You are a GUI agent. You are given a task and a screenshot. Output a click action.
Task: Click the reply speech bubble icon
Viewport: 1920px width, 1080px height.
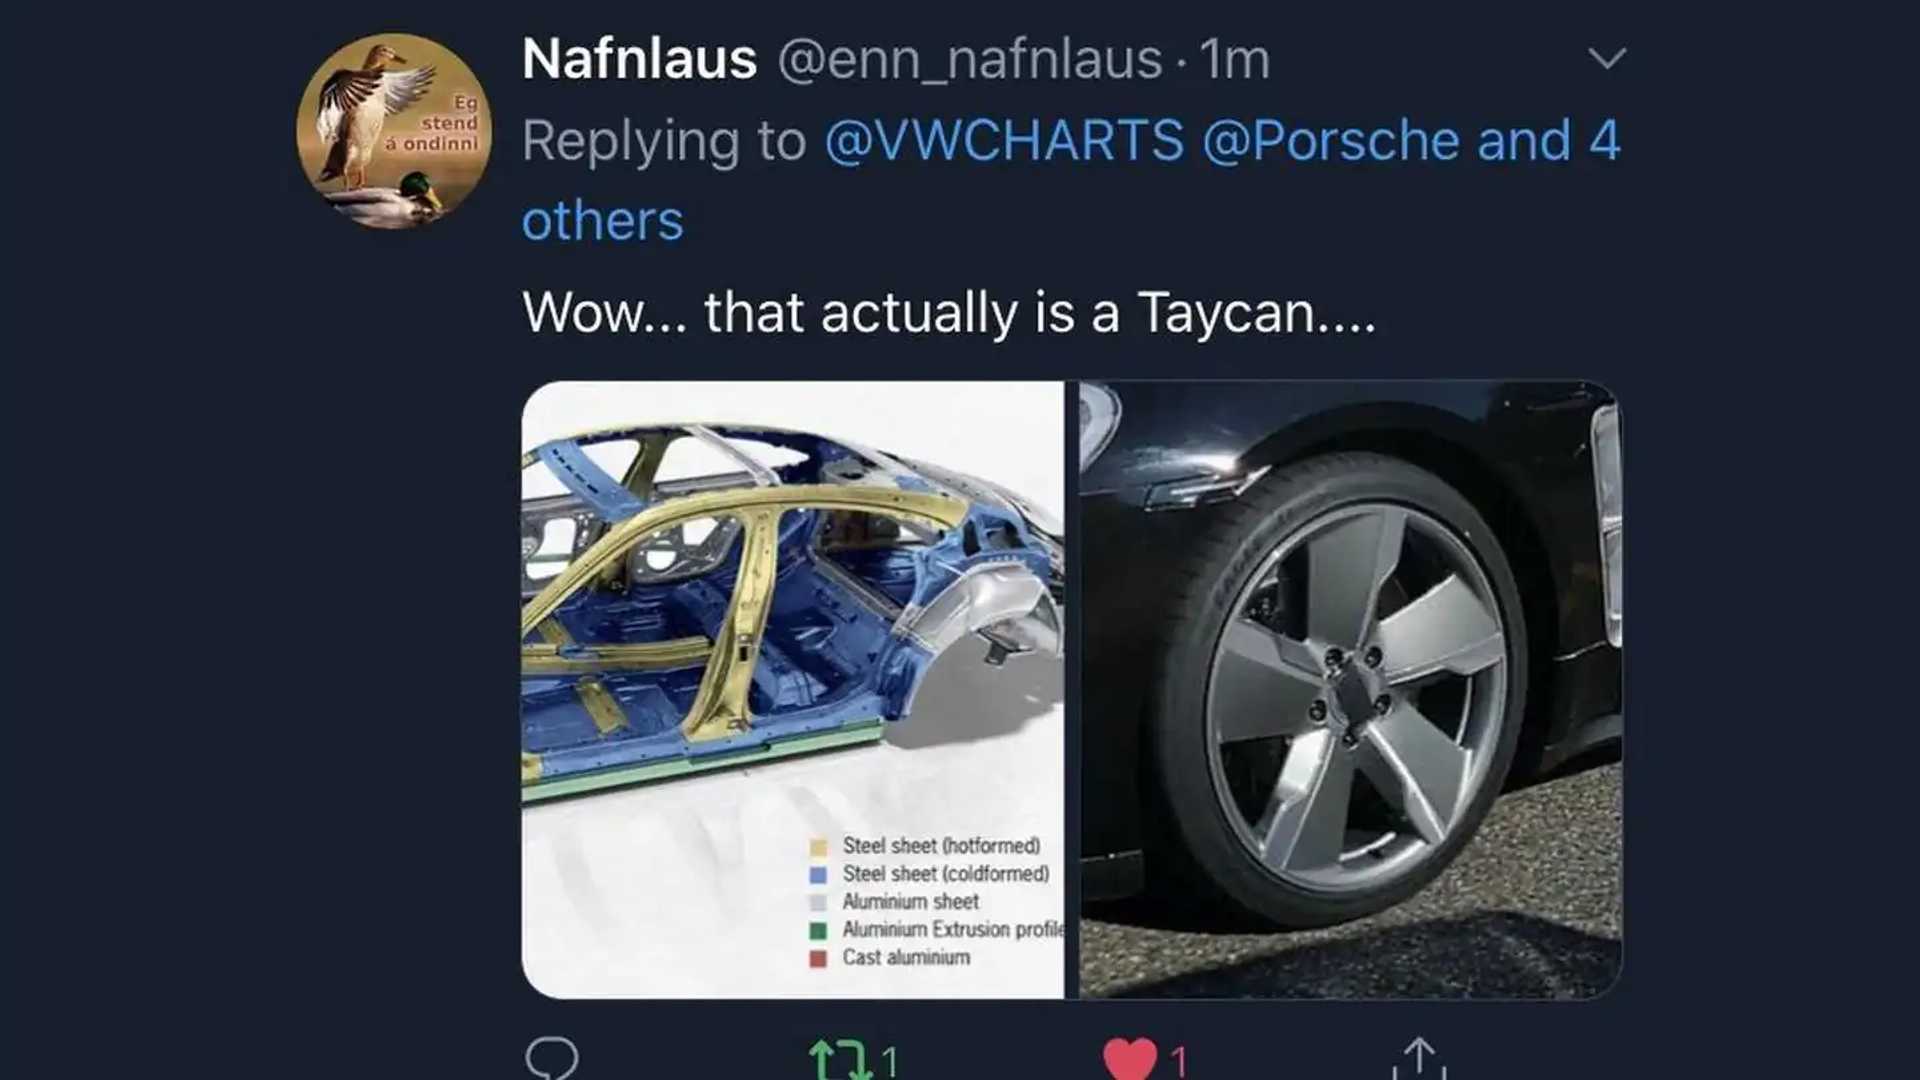[551, 1058]
